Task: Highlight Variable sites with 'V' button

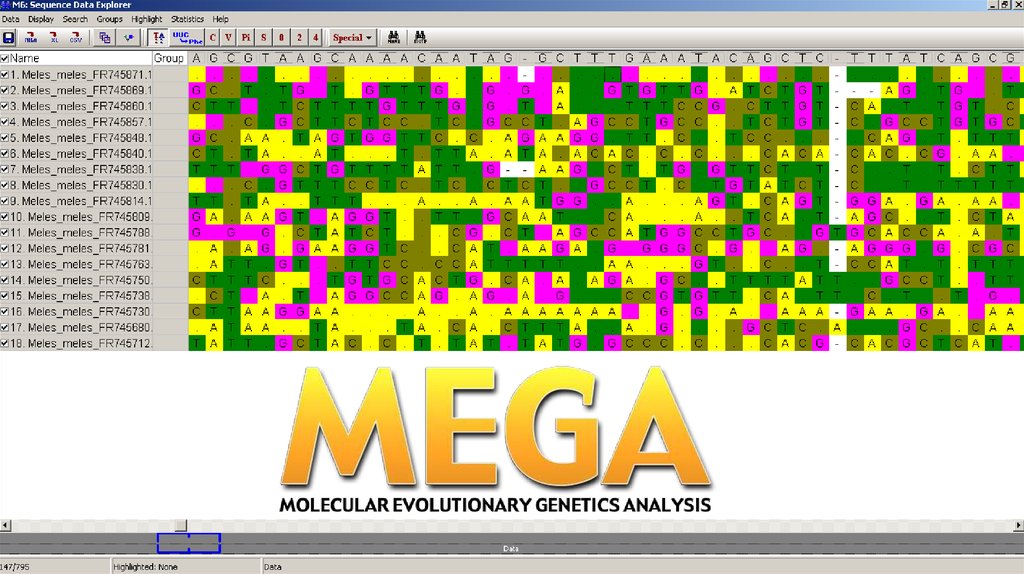Action: pos(229,38)
